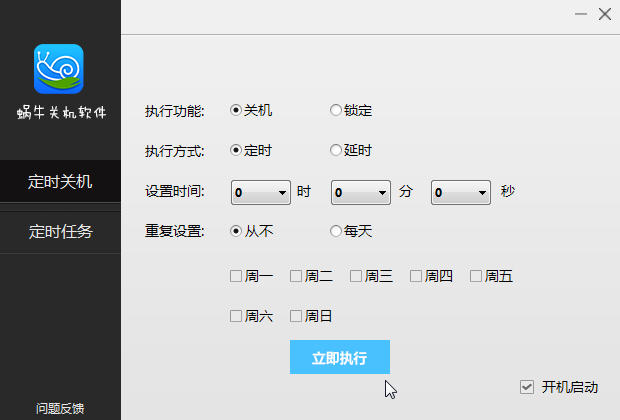
Task: Open the 问题反馈 link
Action: tap(60, 408)
